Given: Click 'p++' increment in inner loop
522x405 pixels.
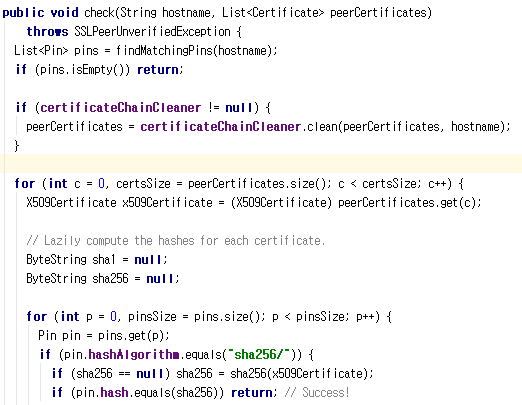Looking at the screenshot, I should 365,317.
